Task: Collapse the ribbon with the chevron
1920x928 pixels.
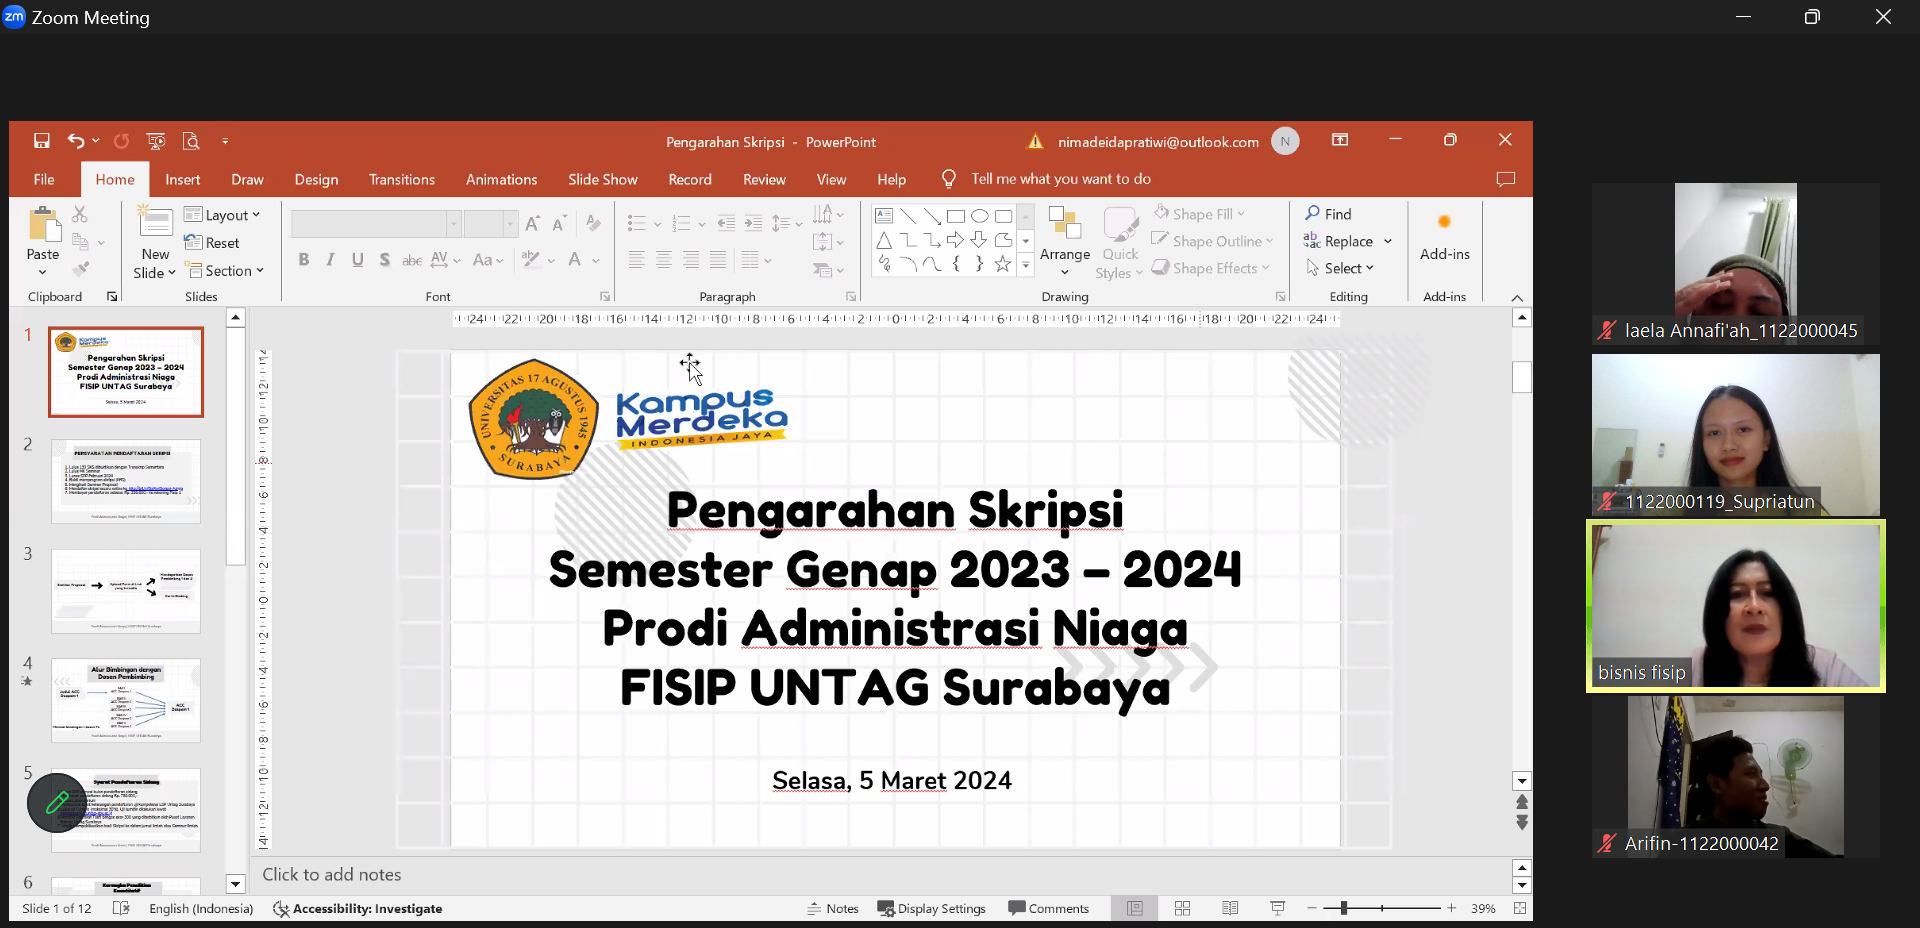Action: (1517, 297)
